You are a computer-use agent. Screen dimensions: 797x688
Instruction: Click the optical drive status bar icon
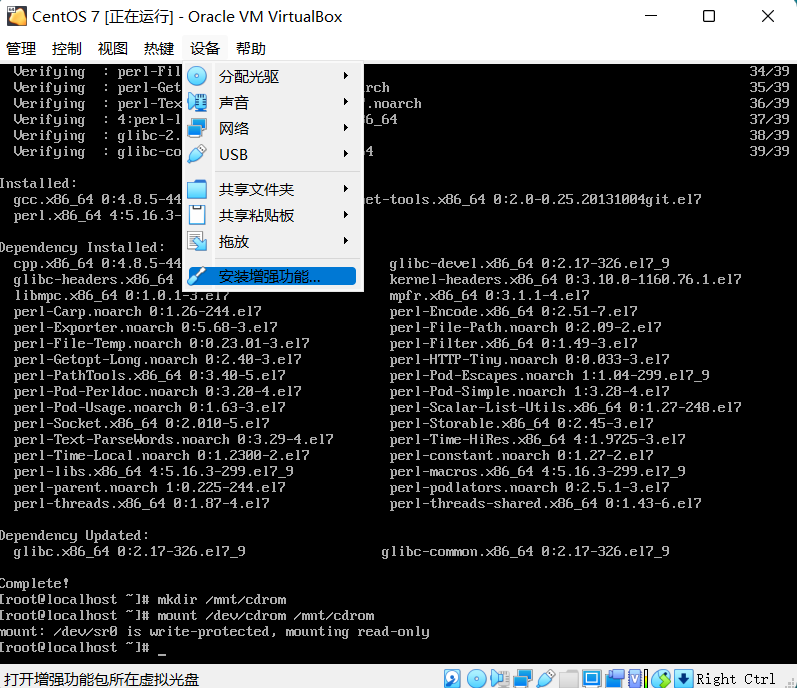click(x=476, y=678)
